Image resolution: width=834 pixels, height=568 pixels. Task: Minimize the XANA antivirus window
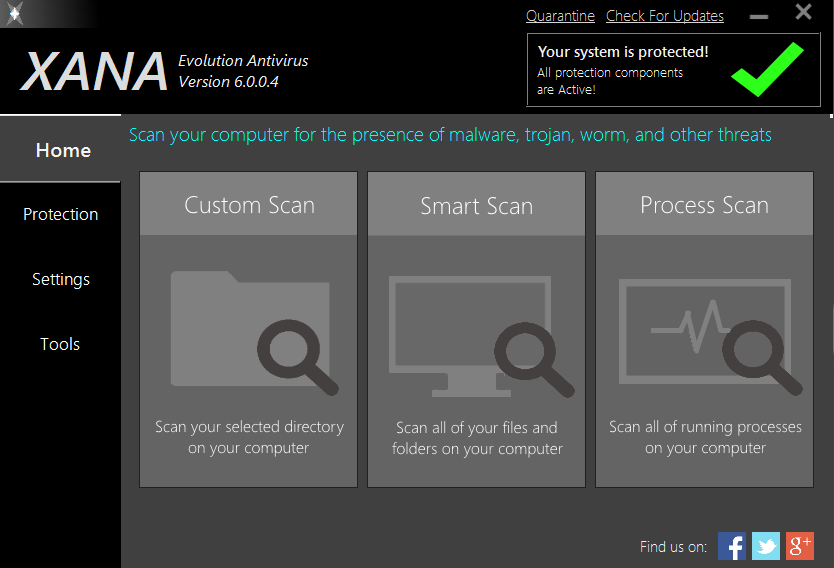(760, 16)
